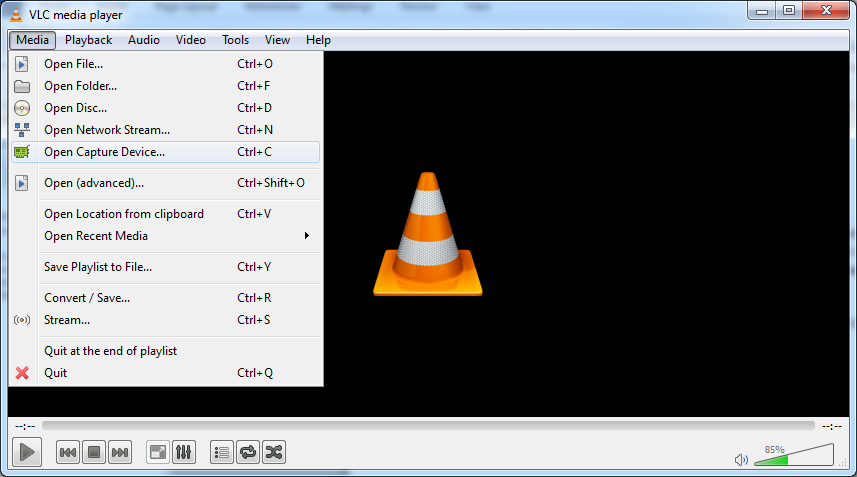Choose Stream... menu entry
Viewport: 857px width, 477px height.
[x=166, y=320]
